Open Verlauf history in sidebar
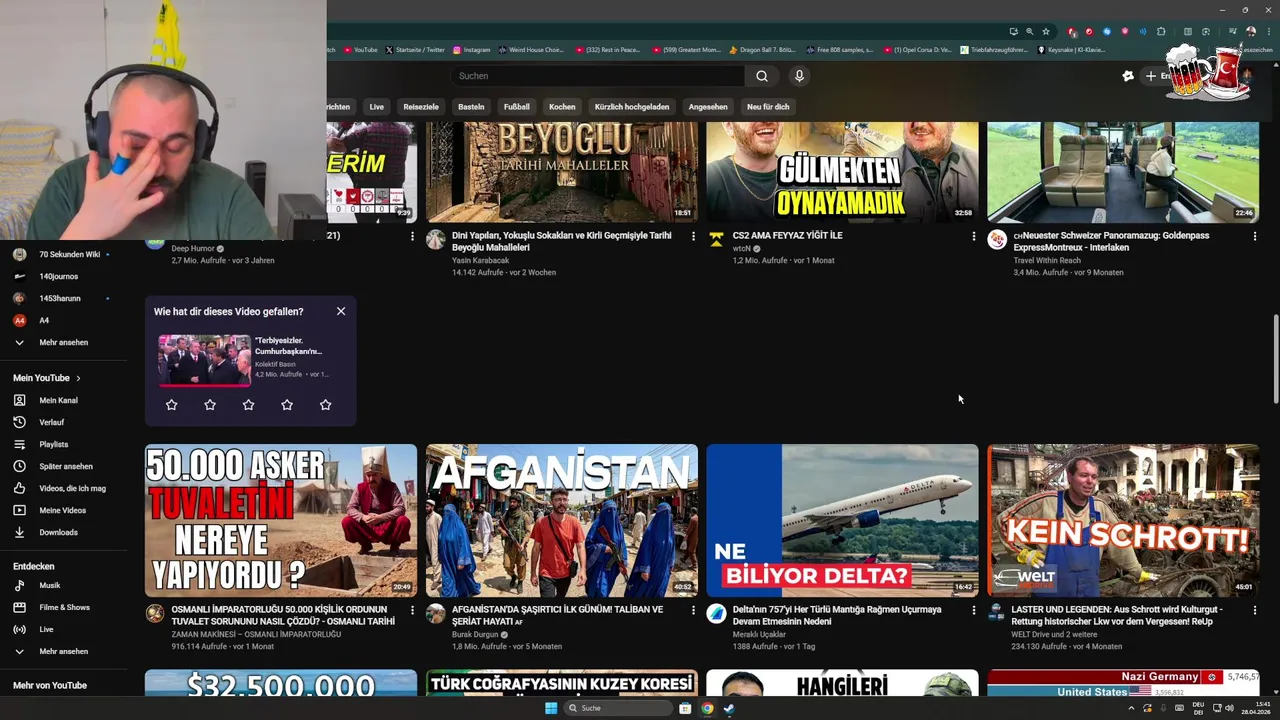Viewport: 1280px width, 720px height. point(51,422)
